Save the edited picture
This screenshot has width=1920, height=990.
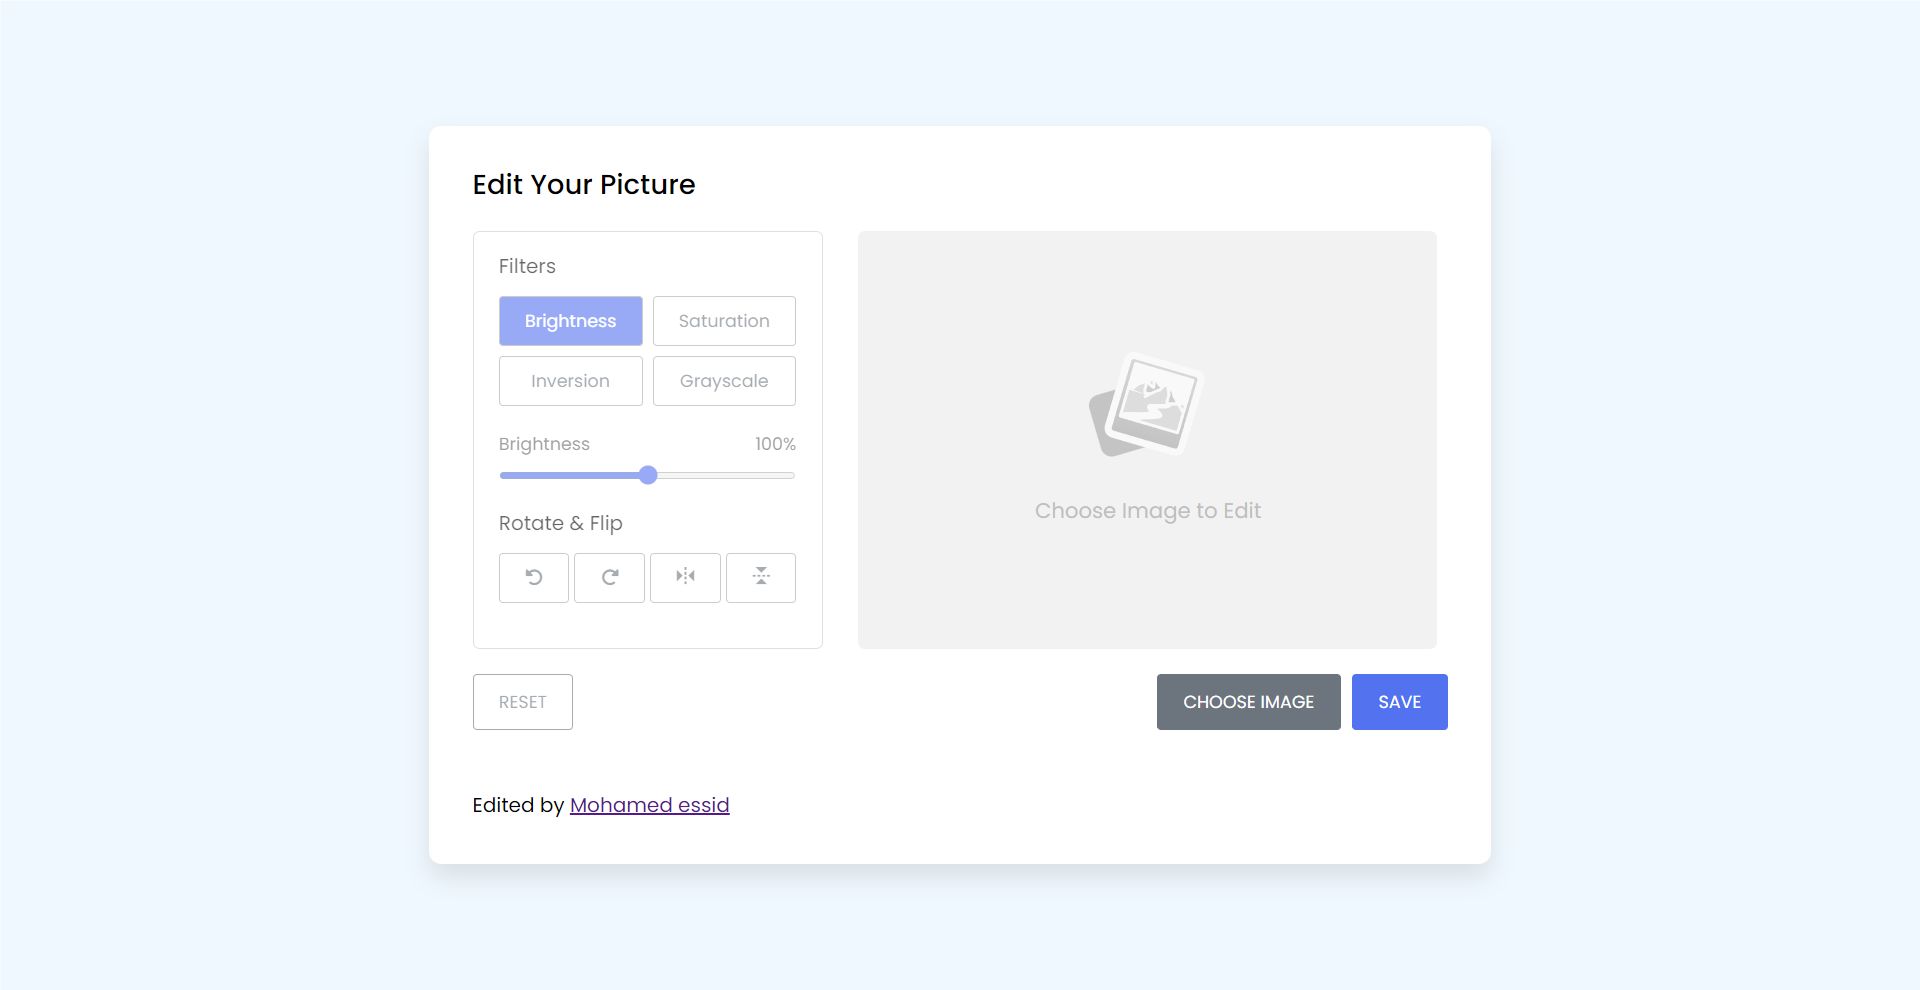click(x=1400, y=702)
